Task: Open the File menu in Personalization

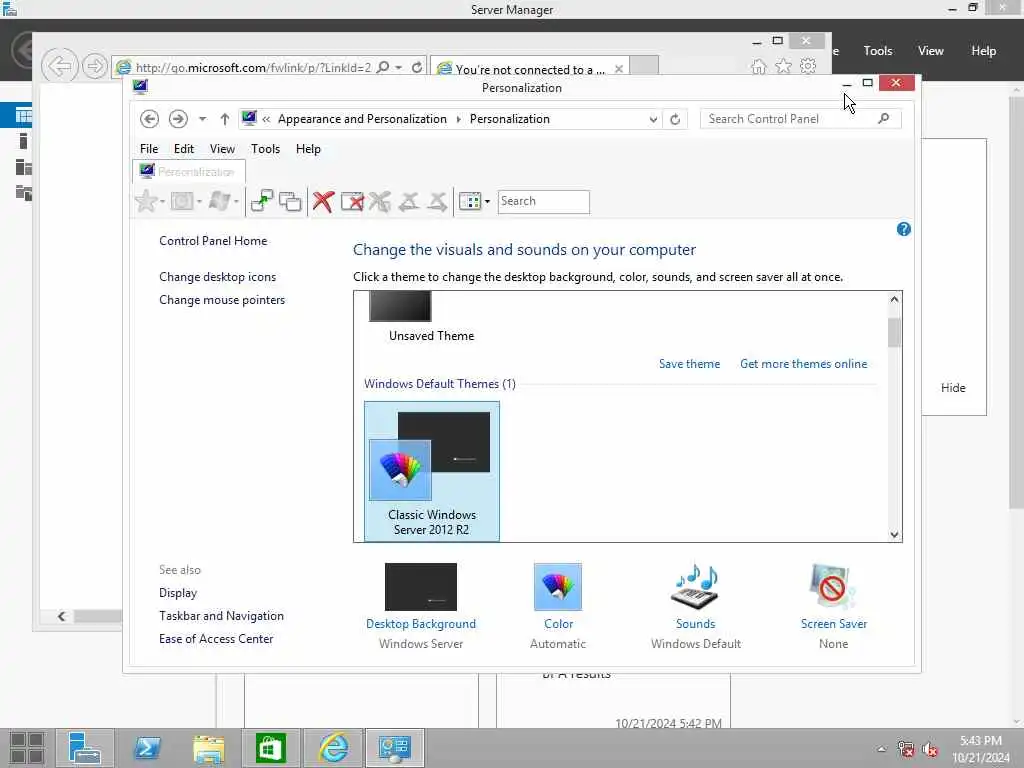Action: coord(149,149)
